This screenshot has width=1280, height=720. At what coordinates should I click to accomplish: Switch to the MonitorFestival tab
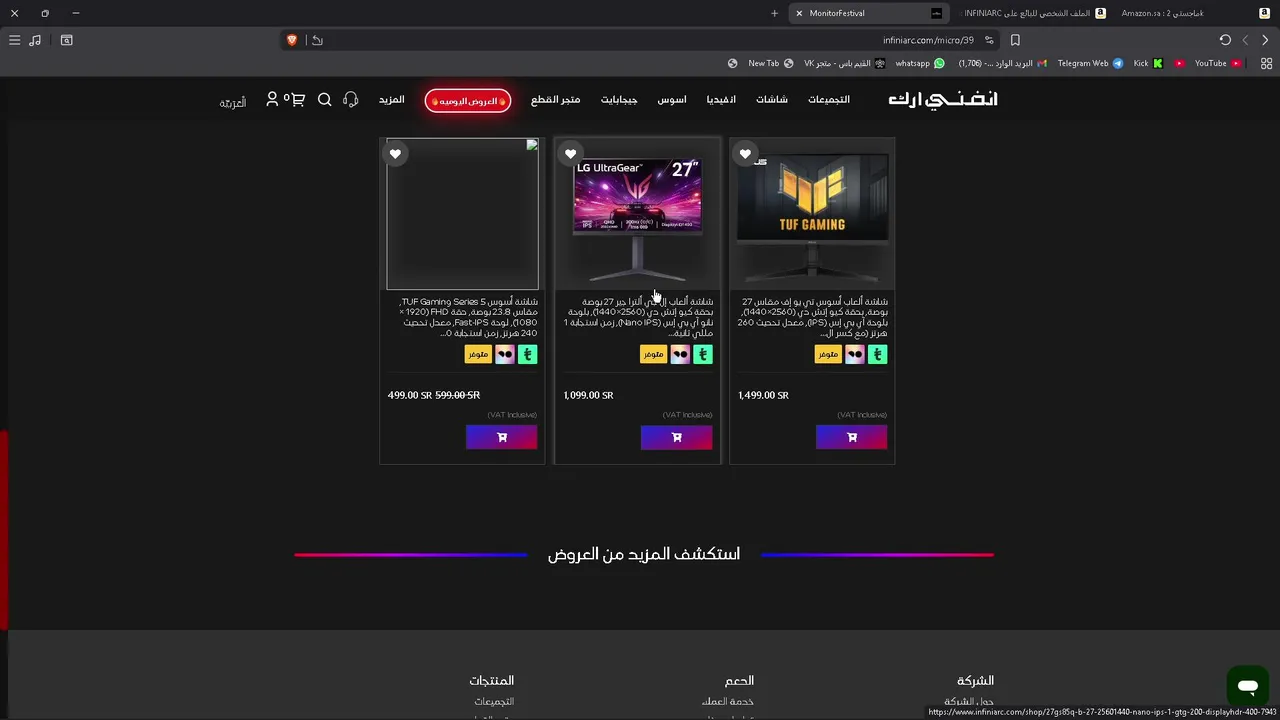[868, 13]
